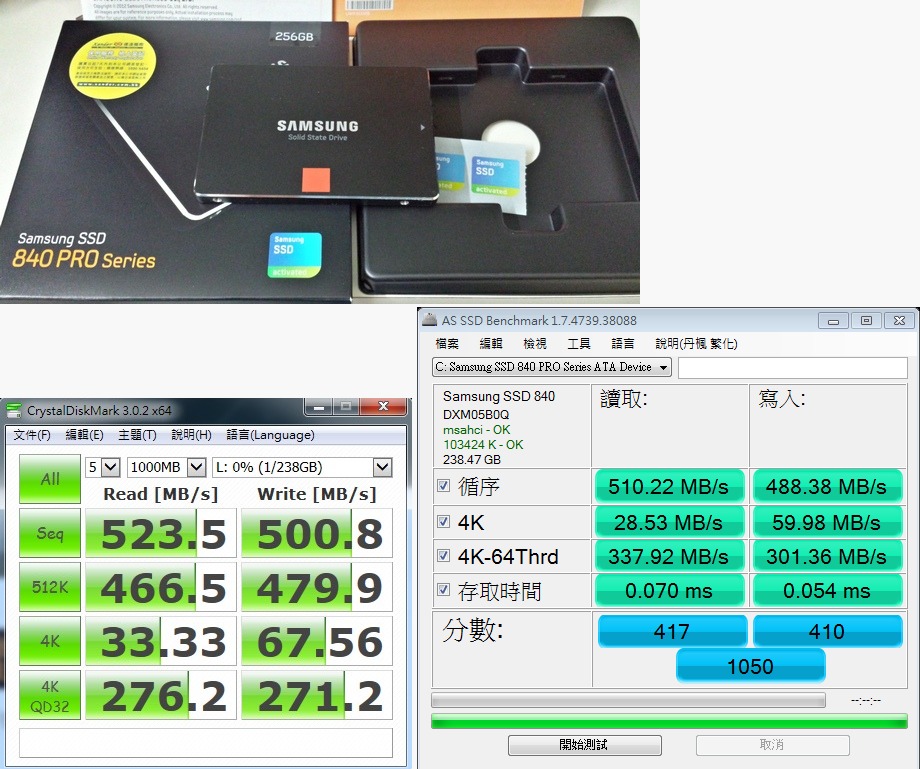The height and width of the screenshot is (769, 920).
Task: Open the 說明(丹楓 繁化) help menu
Action: click(696, 344)
